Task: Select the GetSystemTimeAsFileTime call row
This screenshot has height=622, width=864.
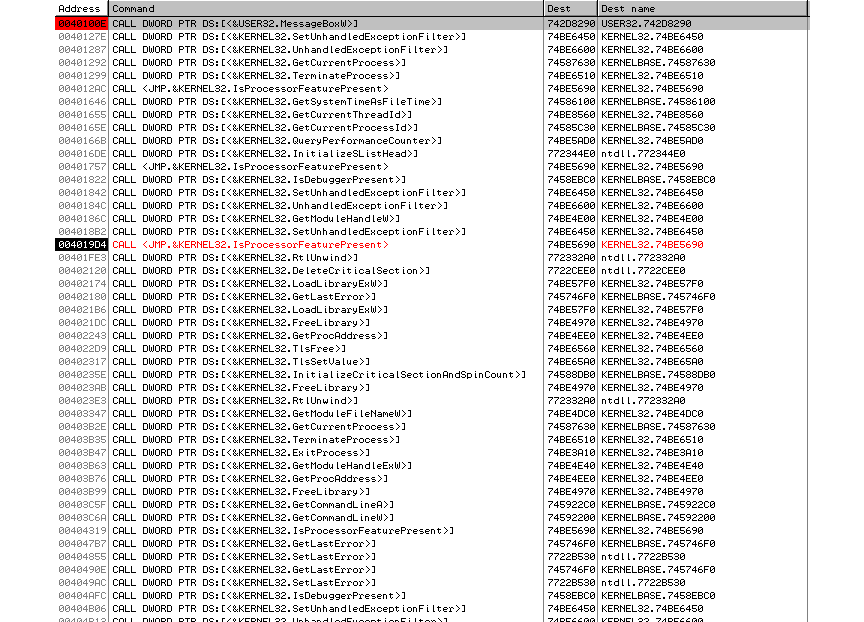Action: (431, 102)
